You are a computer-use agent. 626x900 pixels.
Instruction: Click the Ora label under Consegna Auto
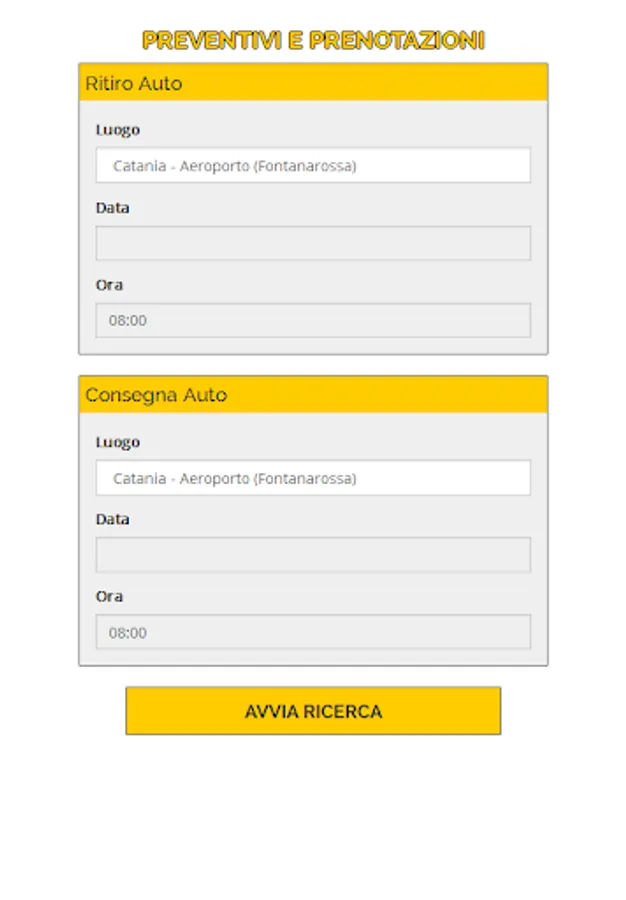click(x=110, y=597)
